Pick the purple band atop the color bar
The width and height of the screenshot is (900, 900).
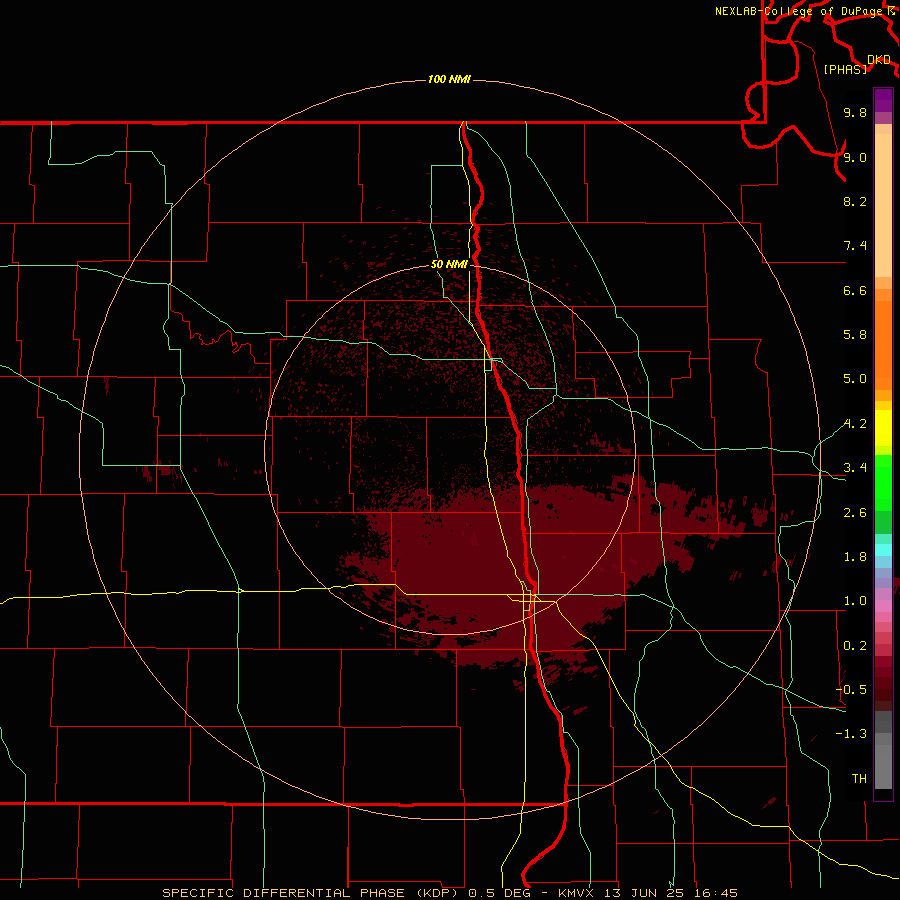[883, 100]
